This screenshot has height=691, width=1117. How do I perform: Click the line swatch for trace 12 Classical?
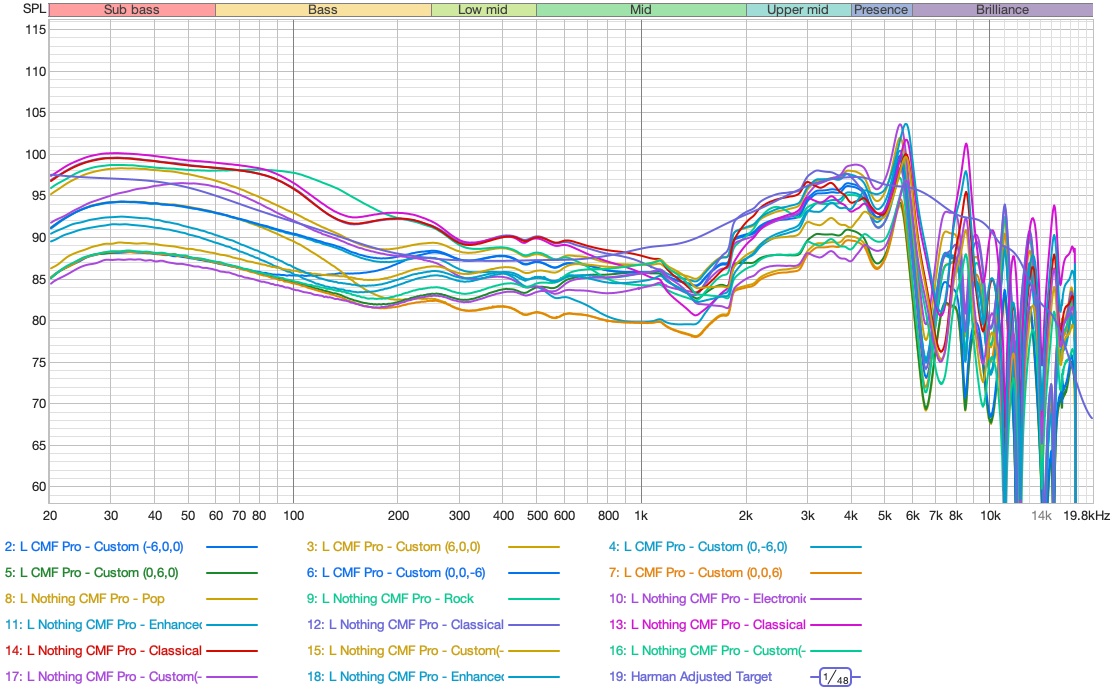click(x=534, y=625)
